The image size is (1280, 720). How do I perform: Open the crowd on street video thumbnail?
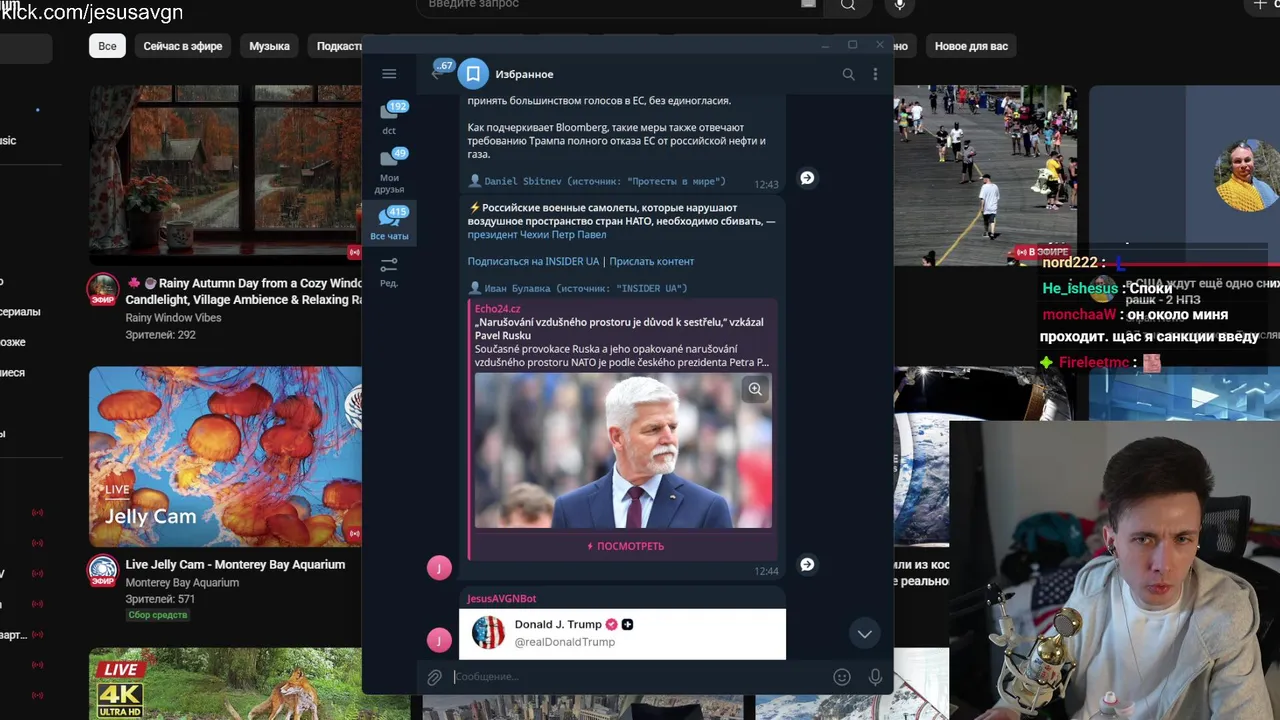coord(985,175)
